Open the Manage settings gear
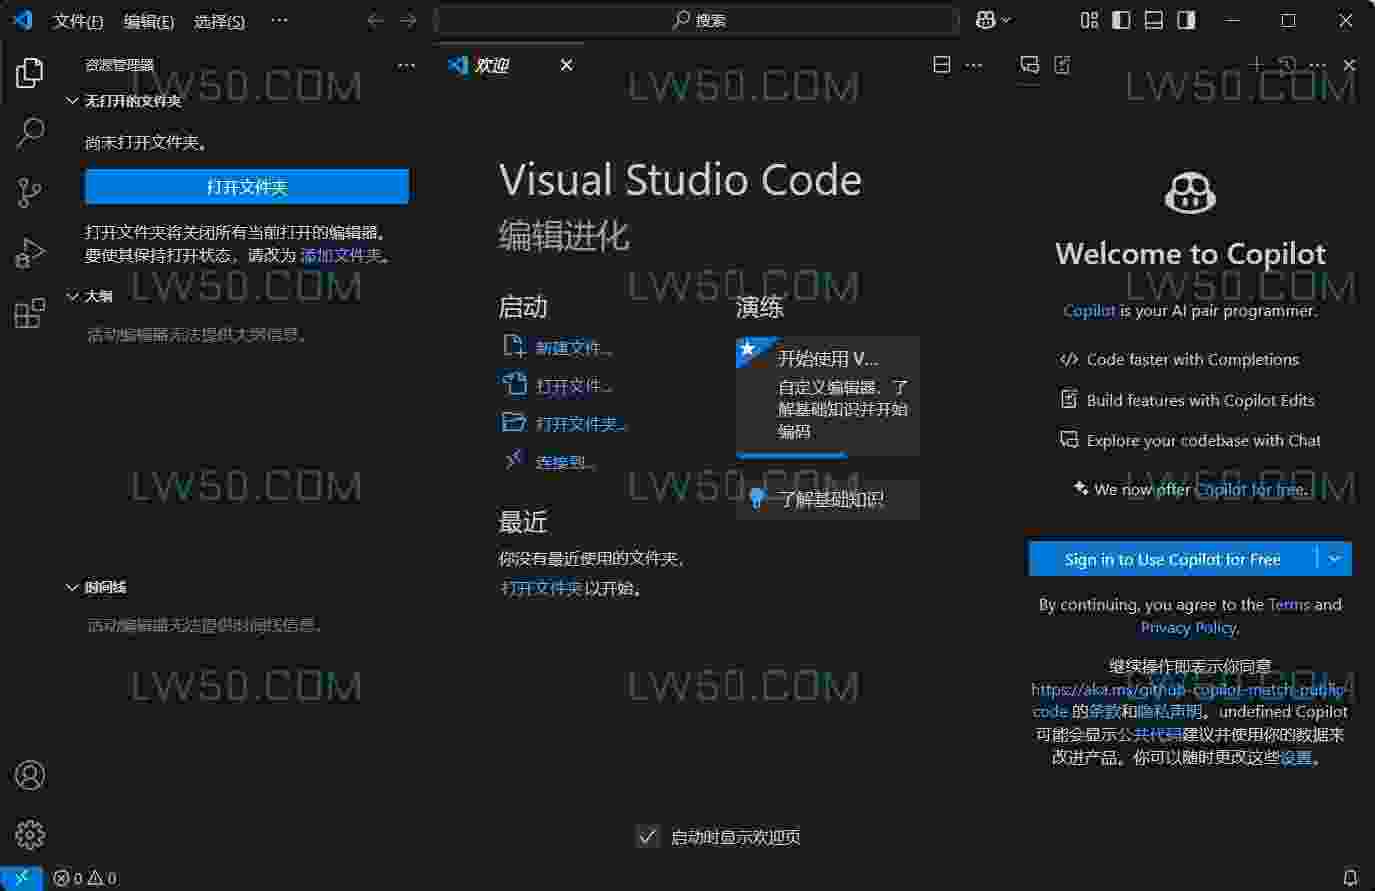This screenshot has width=1375, height=891. tap(30, 835)
